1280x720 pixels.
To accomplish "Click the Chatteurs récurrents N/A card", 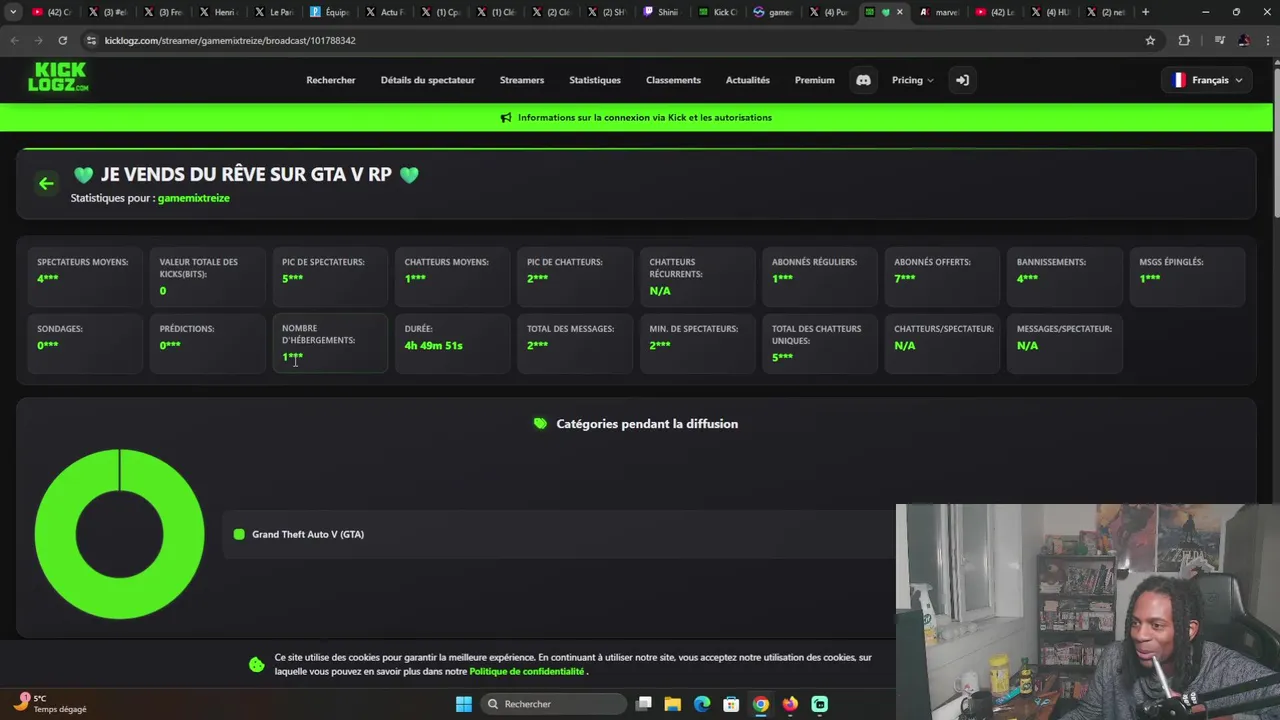I will click(697, 277).
